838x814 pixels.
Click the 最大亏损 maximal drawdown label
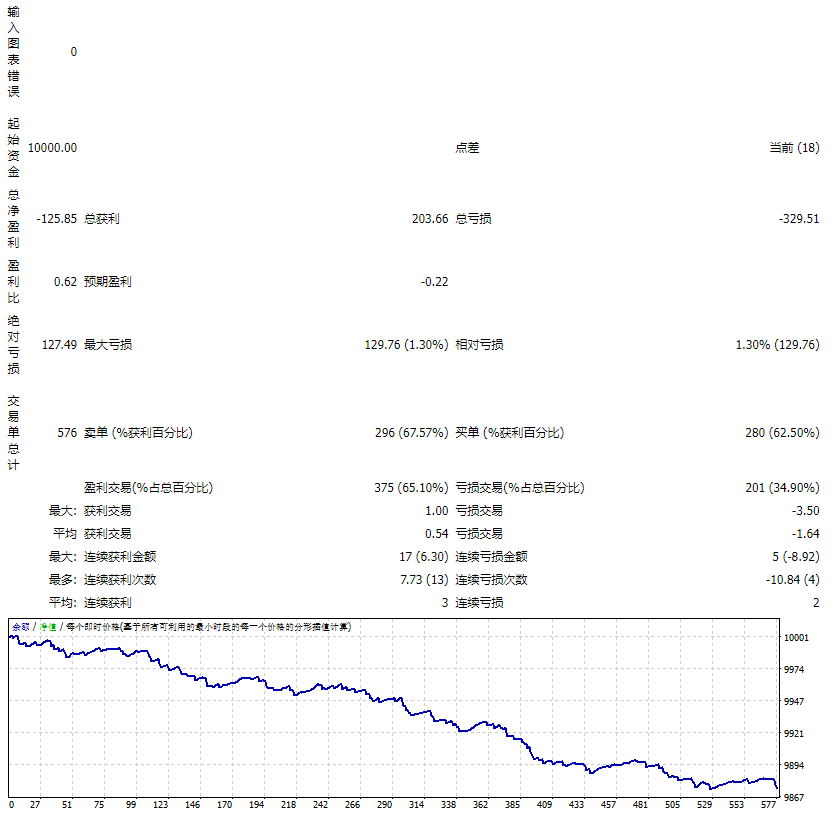tap(107, 345)
